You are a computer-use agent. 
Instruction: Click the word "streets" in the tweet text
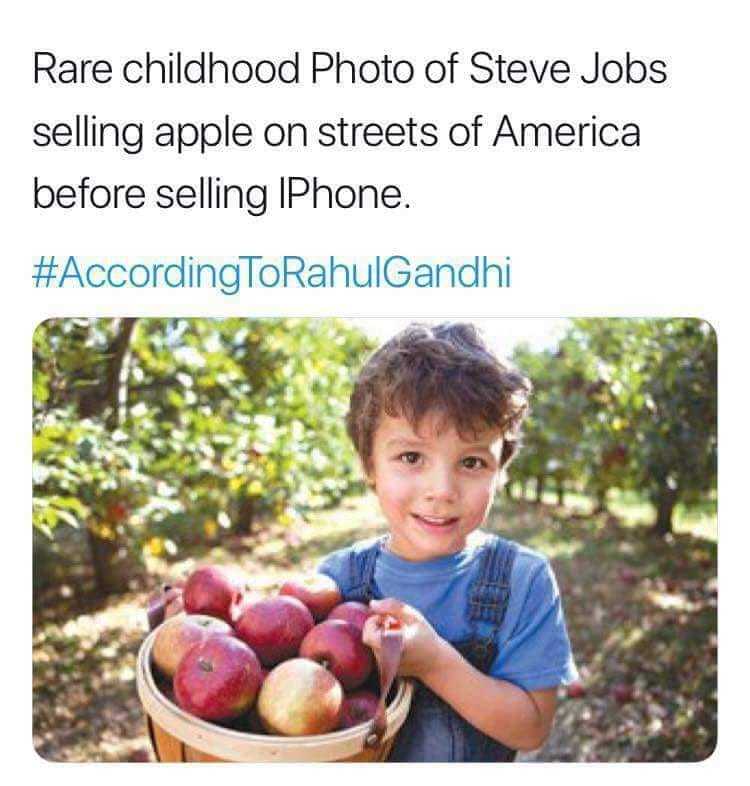click(378, 132)
